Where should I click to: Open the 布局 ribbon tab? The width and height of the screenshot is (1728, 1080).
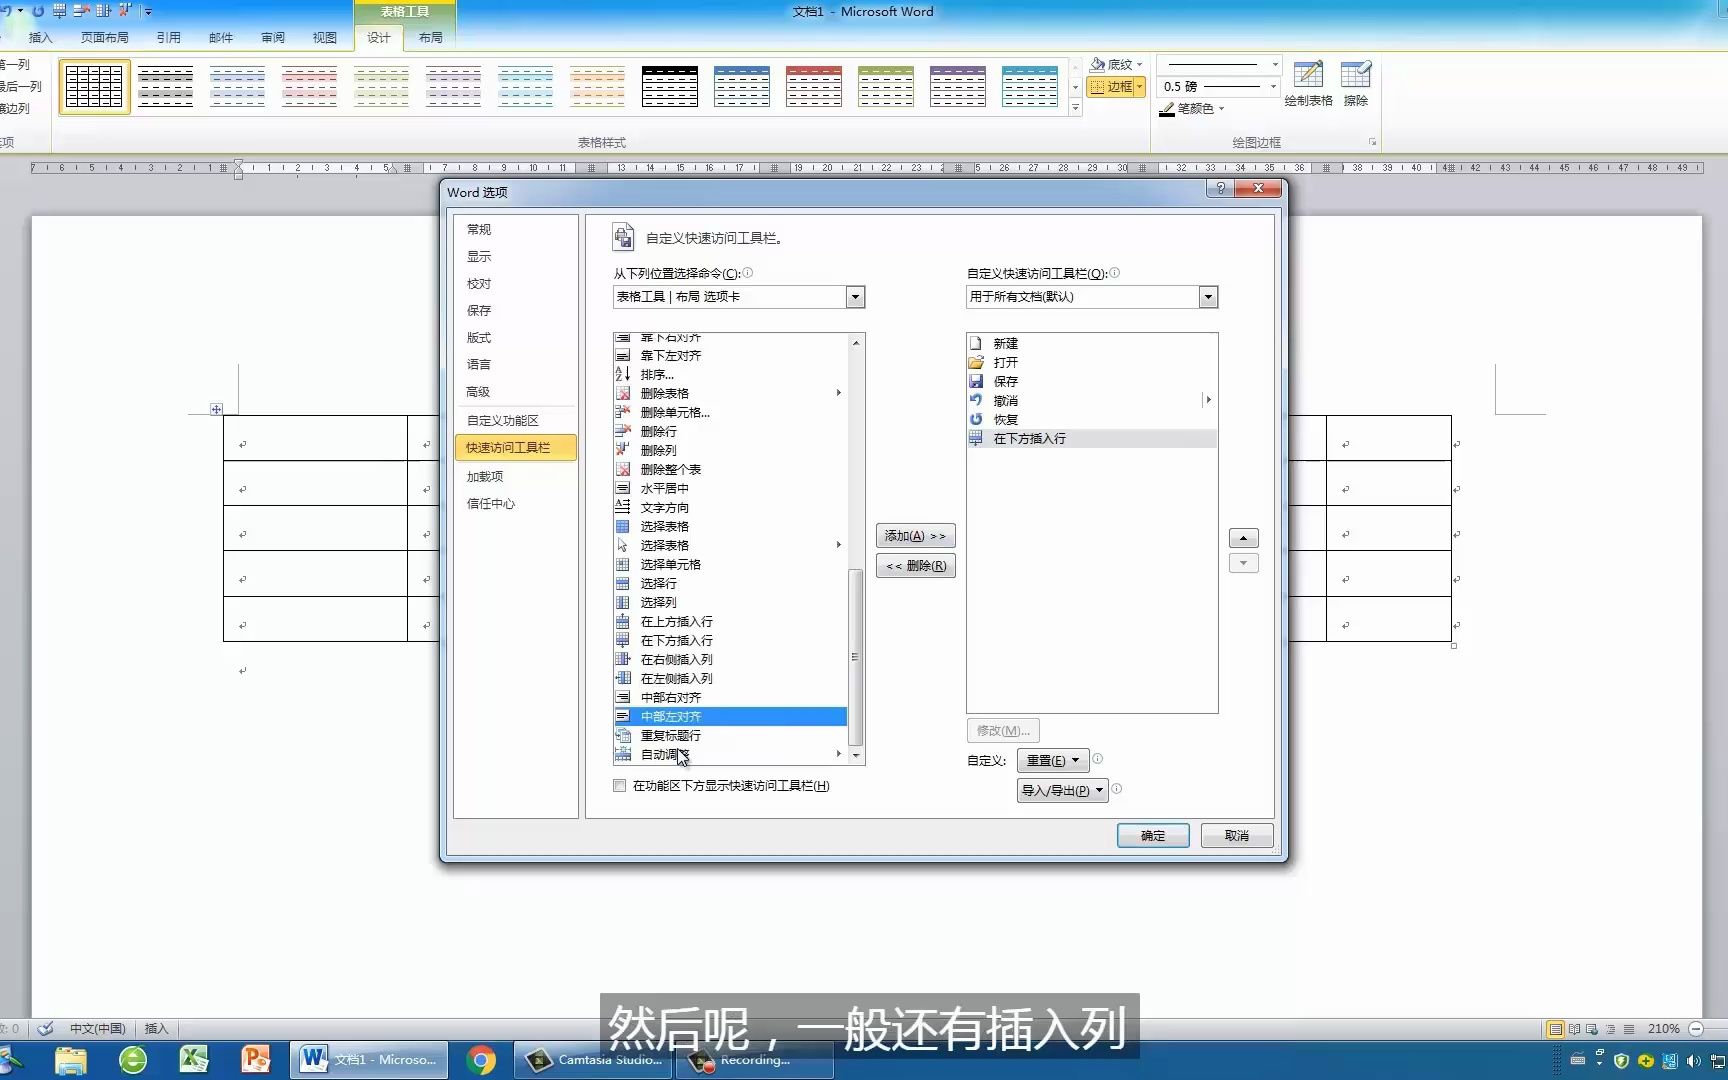point(431,37)
